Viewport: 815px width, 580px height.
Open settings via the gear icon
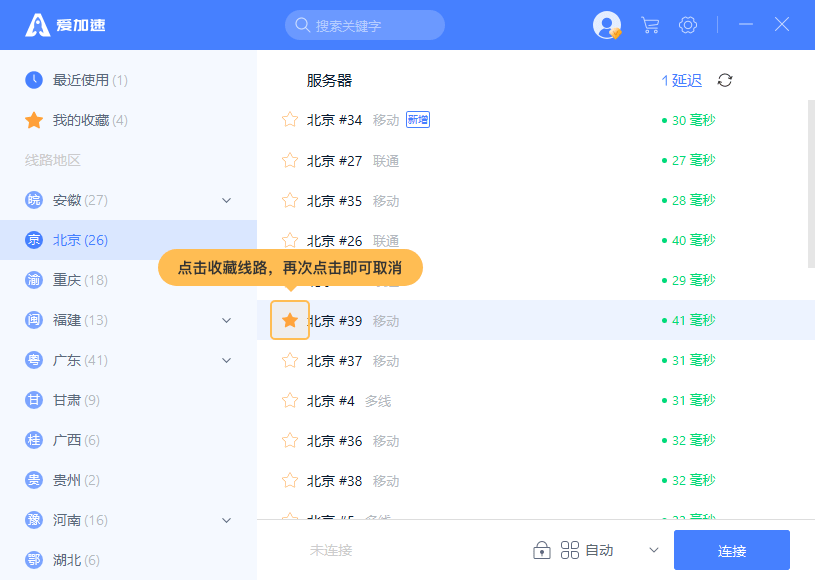[688, 25]
